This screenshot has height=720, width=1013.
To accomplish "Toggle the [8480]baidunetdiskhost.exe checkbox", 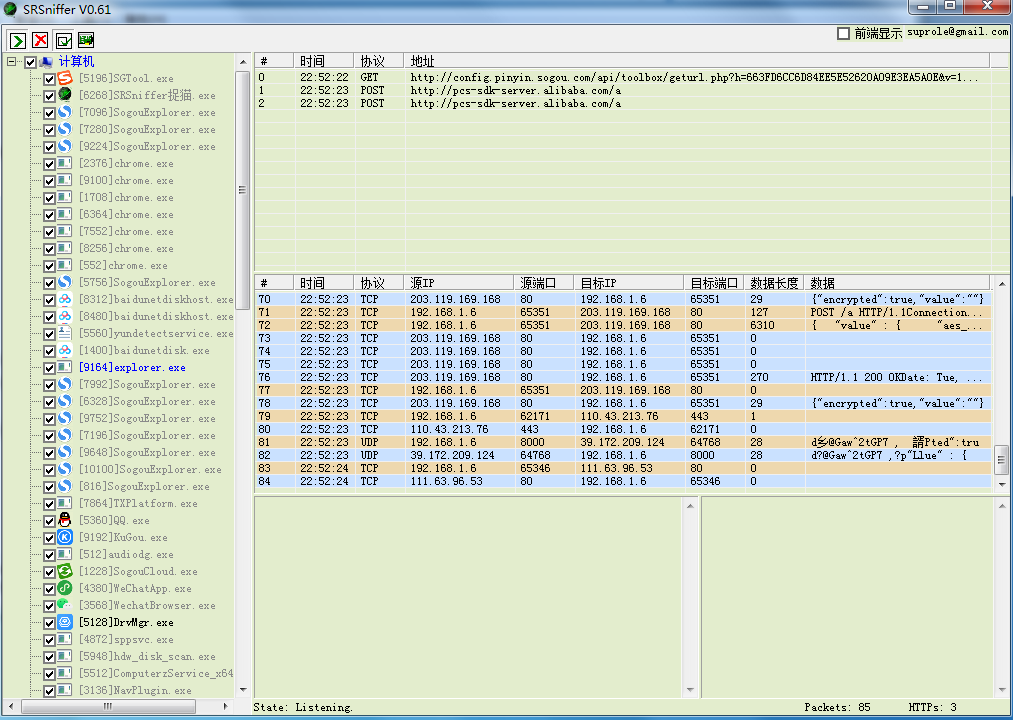I will [x=49, y=317].
